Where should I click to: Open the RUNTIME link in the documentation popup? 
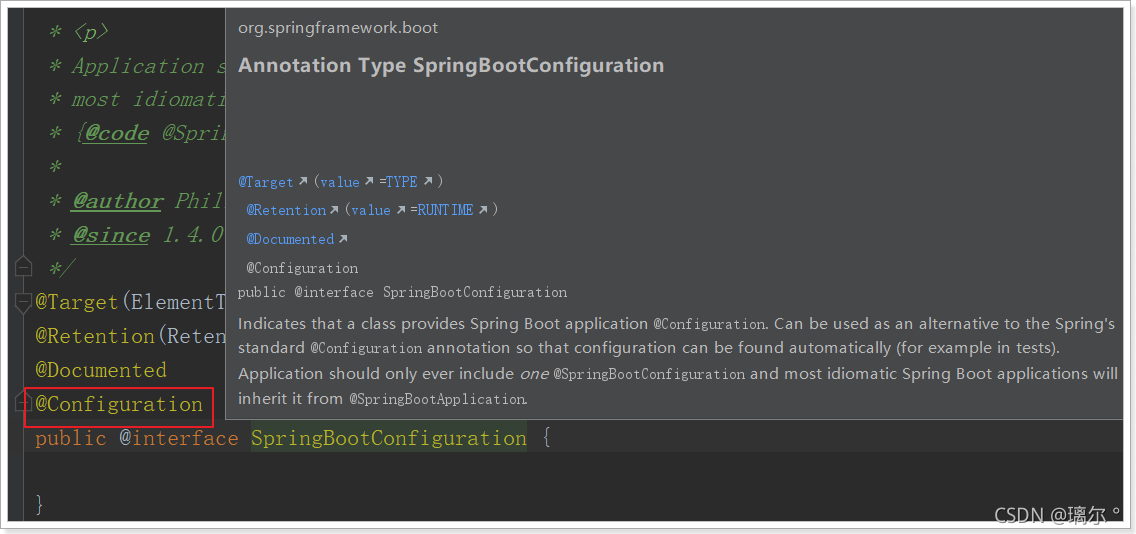tap(445, 210)
